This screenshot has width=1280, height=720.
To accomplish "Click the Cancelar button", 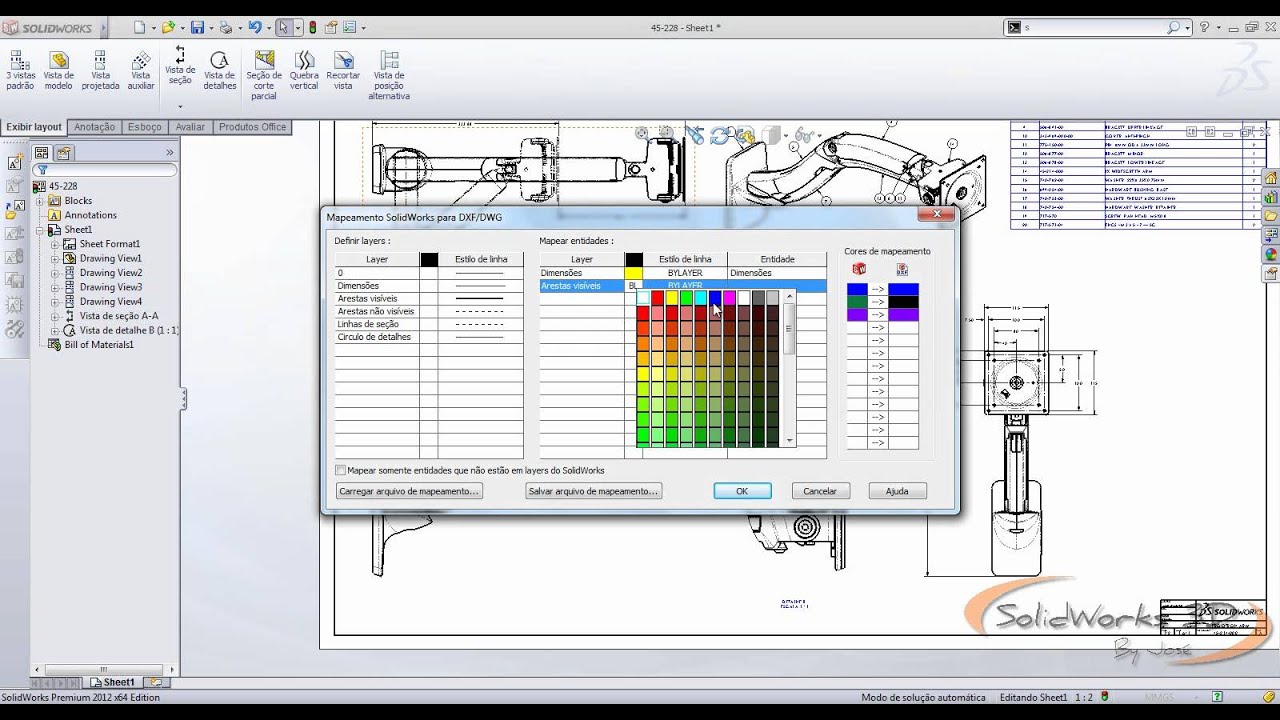I will click(x=820, y=491).
